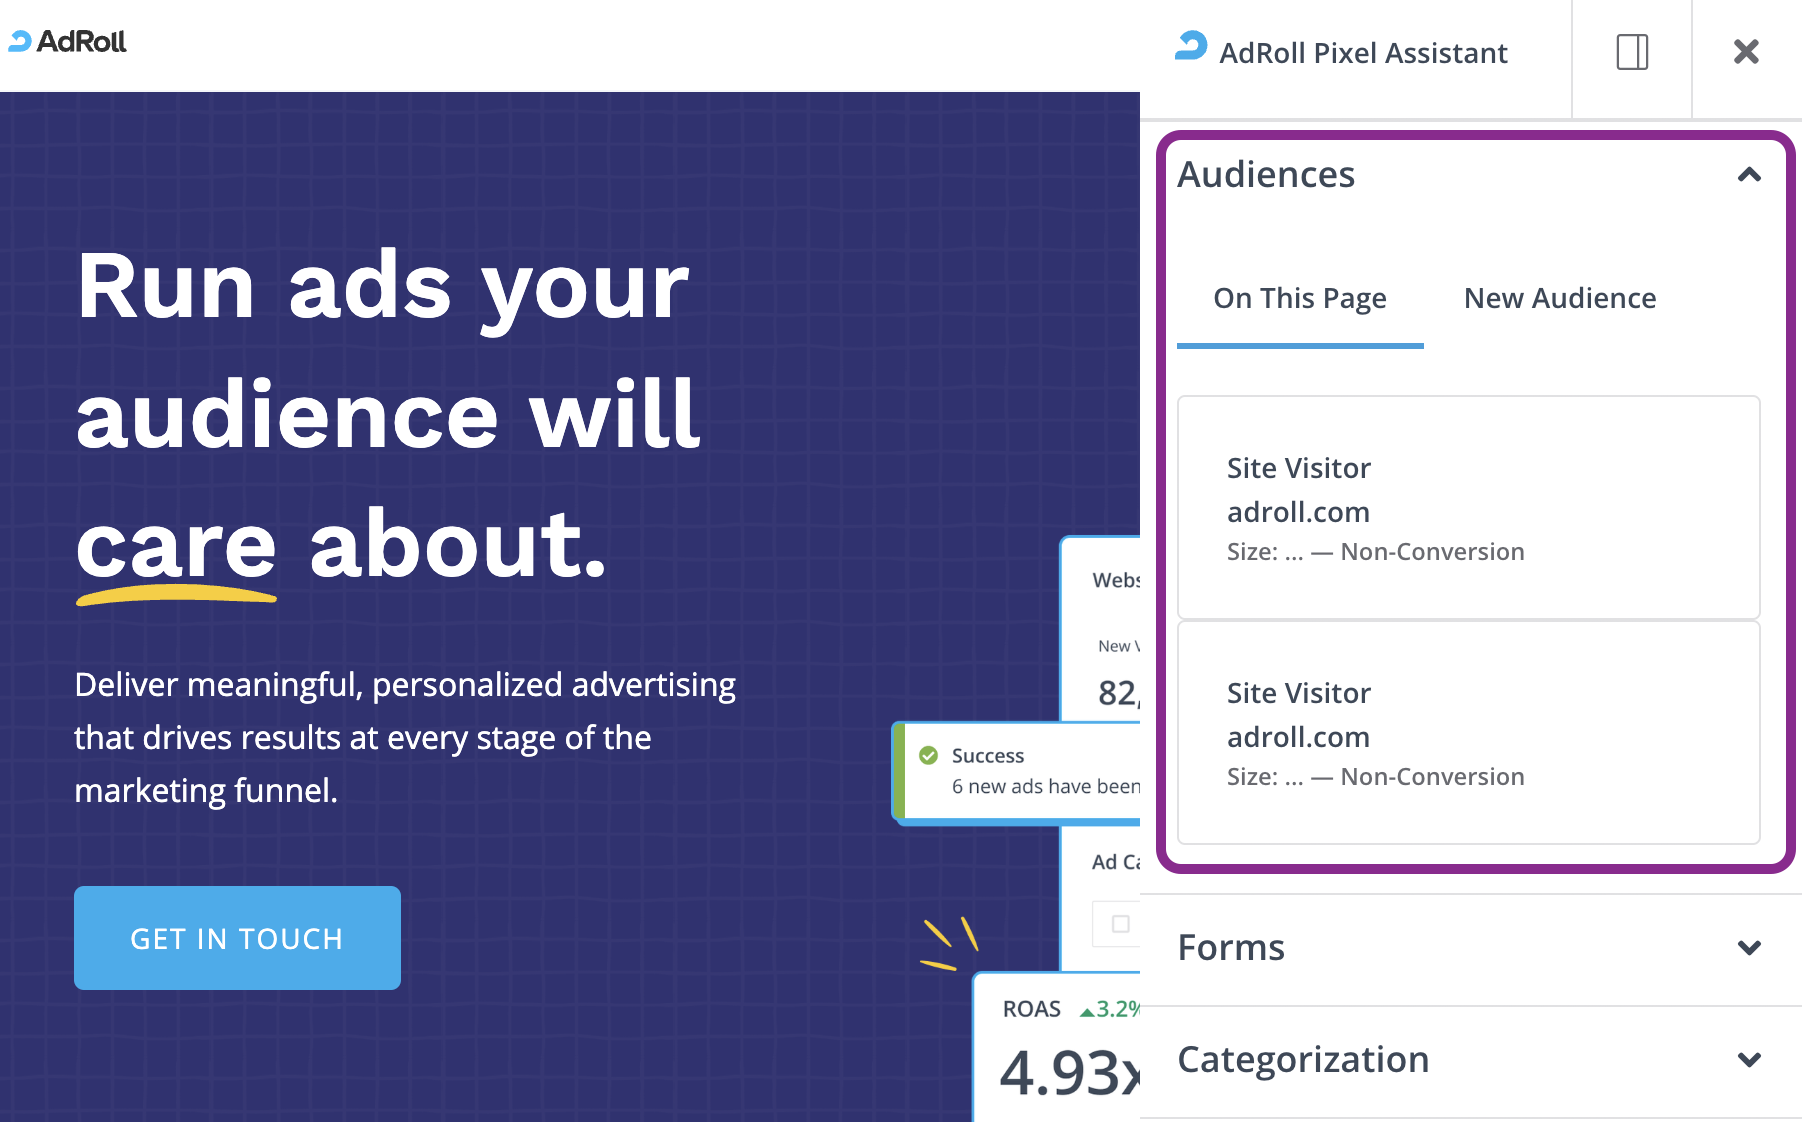Toggle the side panel dock icon
Image resolution: width=1802 pixels, height=1122 pixels.
(x=1632, y=52)
